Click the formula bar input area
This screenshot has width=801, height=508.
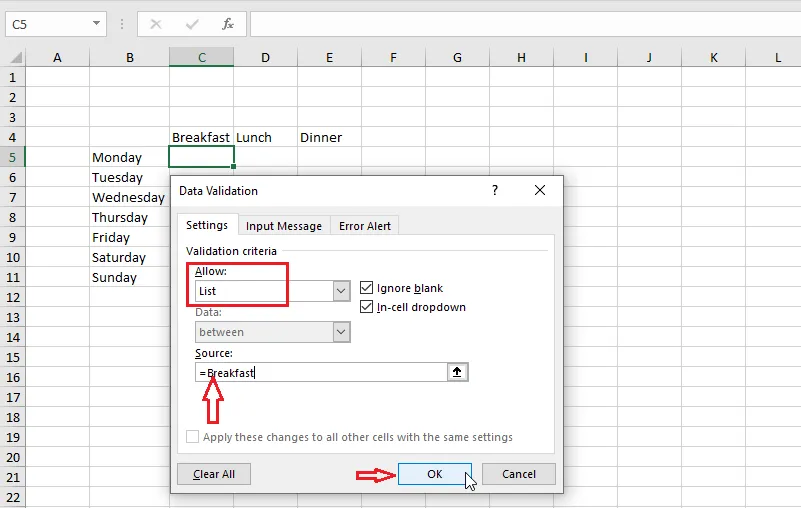pyautogui.click(x=525, y=24)
